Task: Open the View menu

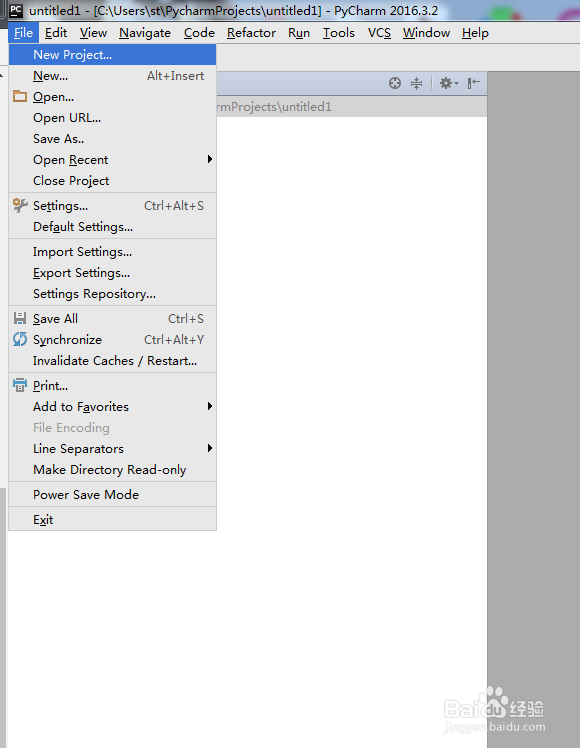Action: (93, 33)
